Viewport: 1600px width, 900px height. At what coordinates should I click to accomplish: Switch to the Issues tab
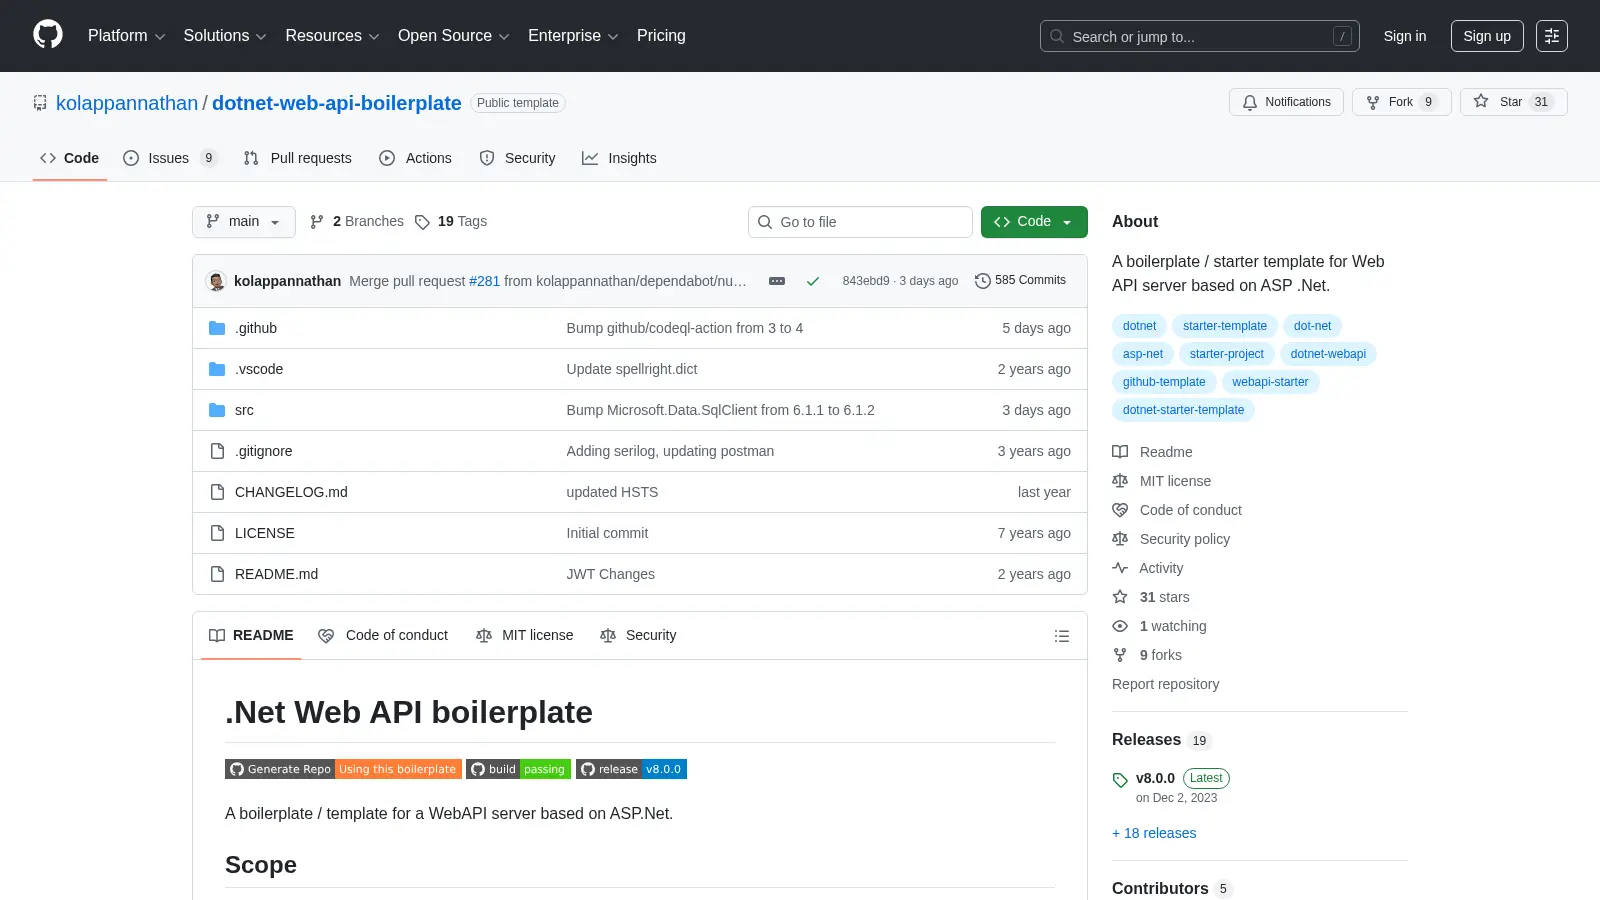[169, 158]
